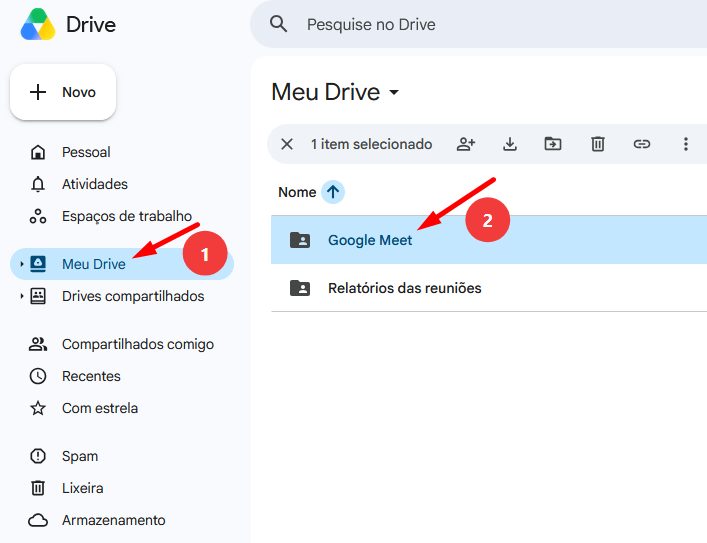Click the plus icon on Novo

coord(38,92)
